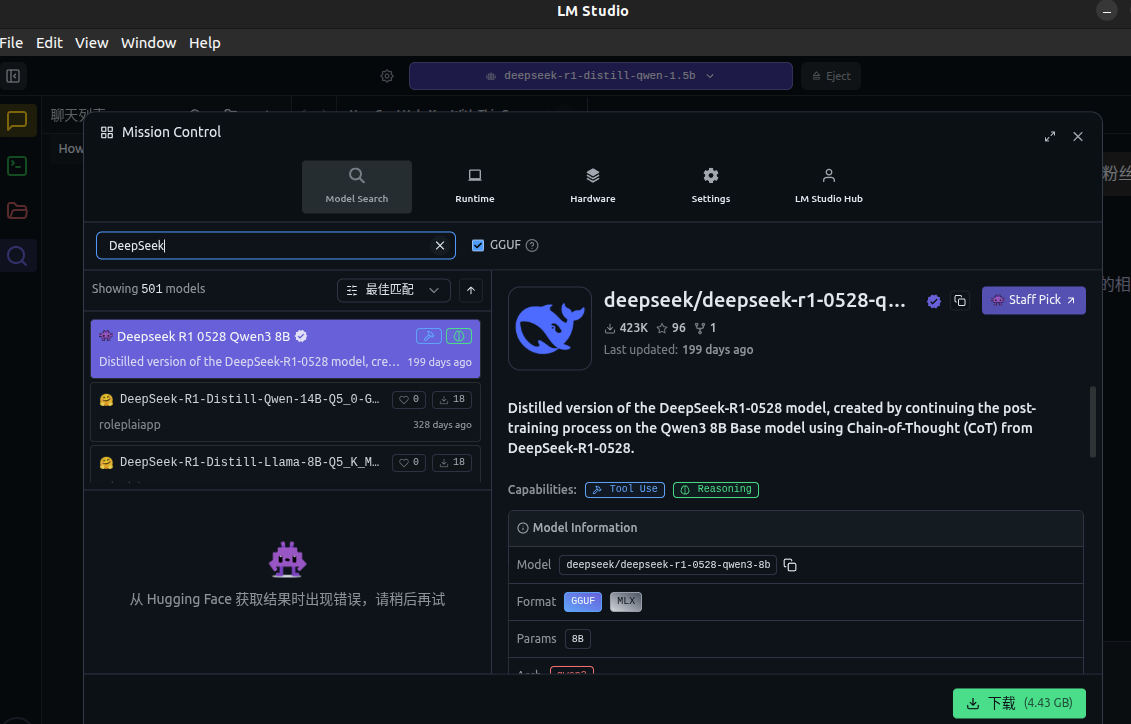Screen dimensions: 1131x724
Task: Click the green 下载 download button
Action: coord(1018,703)
